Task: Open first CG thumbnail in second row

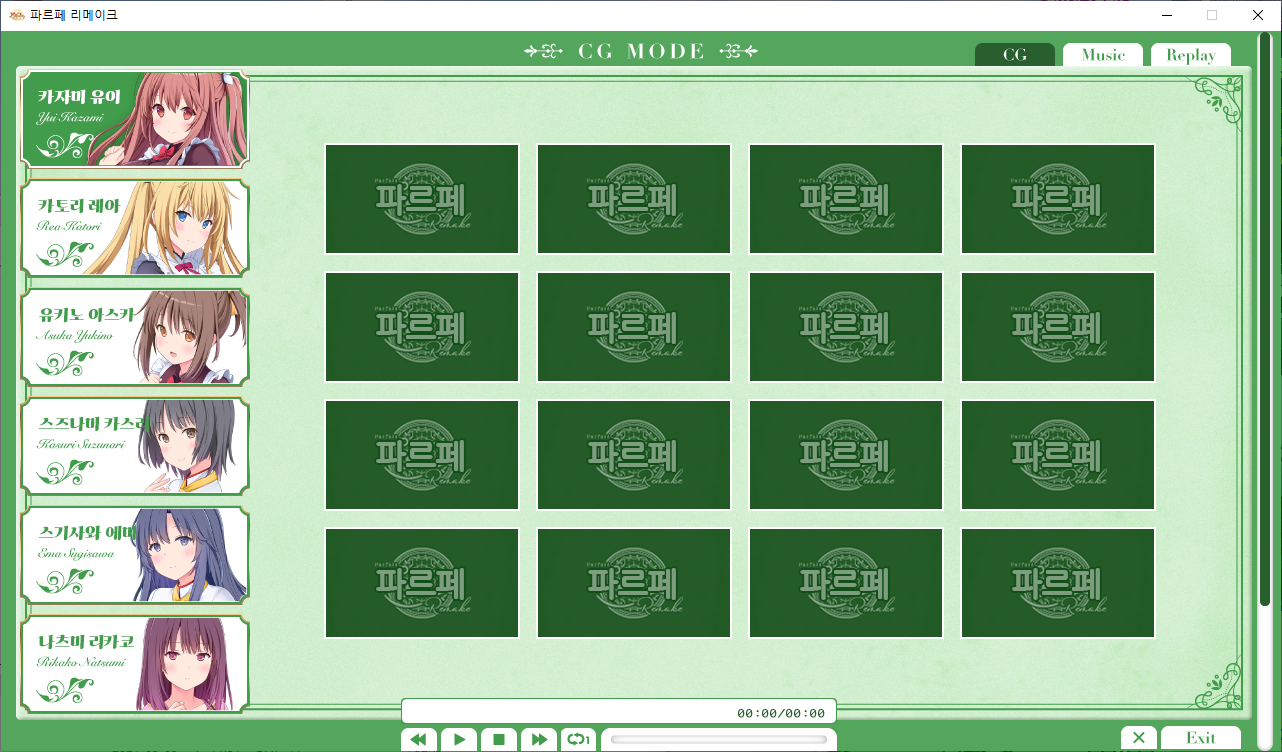Action: point(422,327)
